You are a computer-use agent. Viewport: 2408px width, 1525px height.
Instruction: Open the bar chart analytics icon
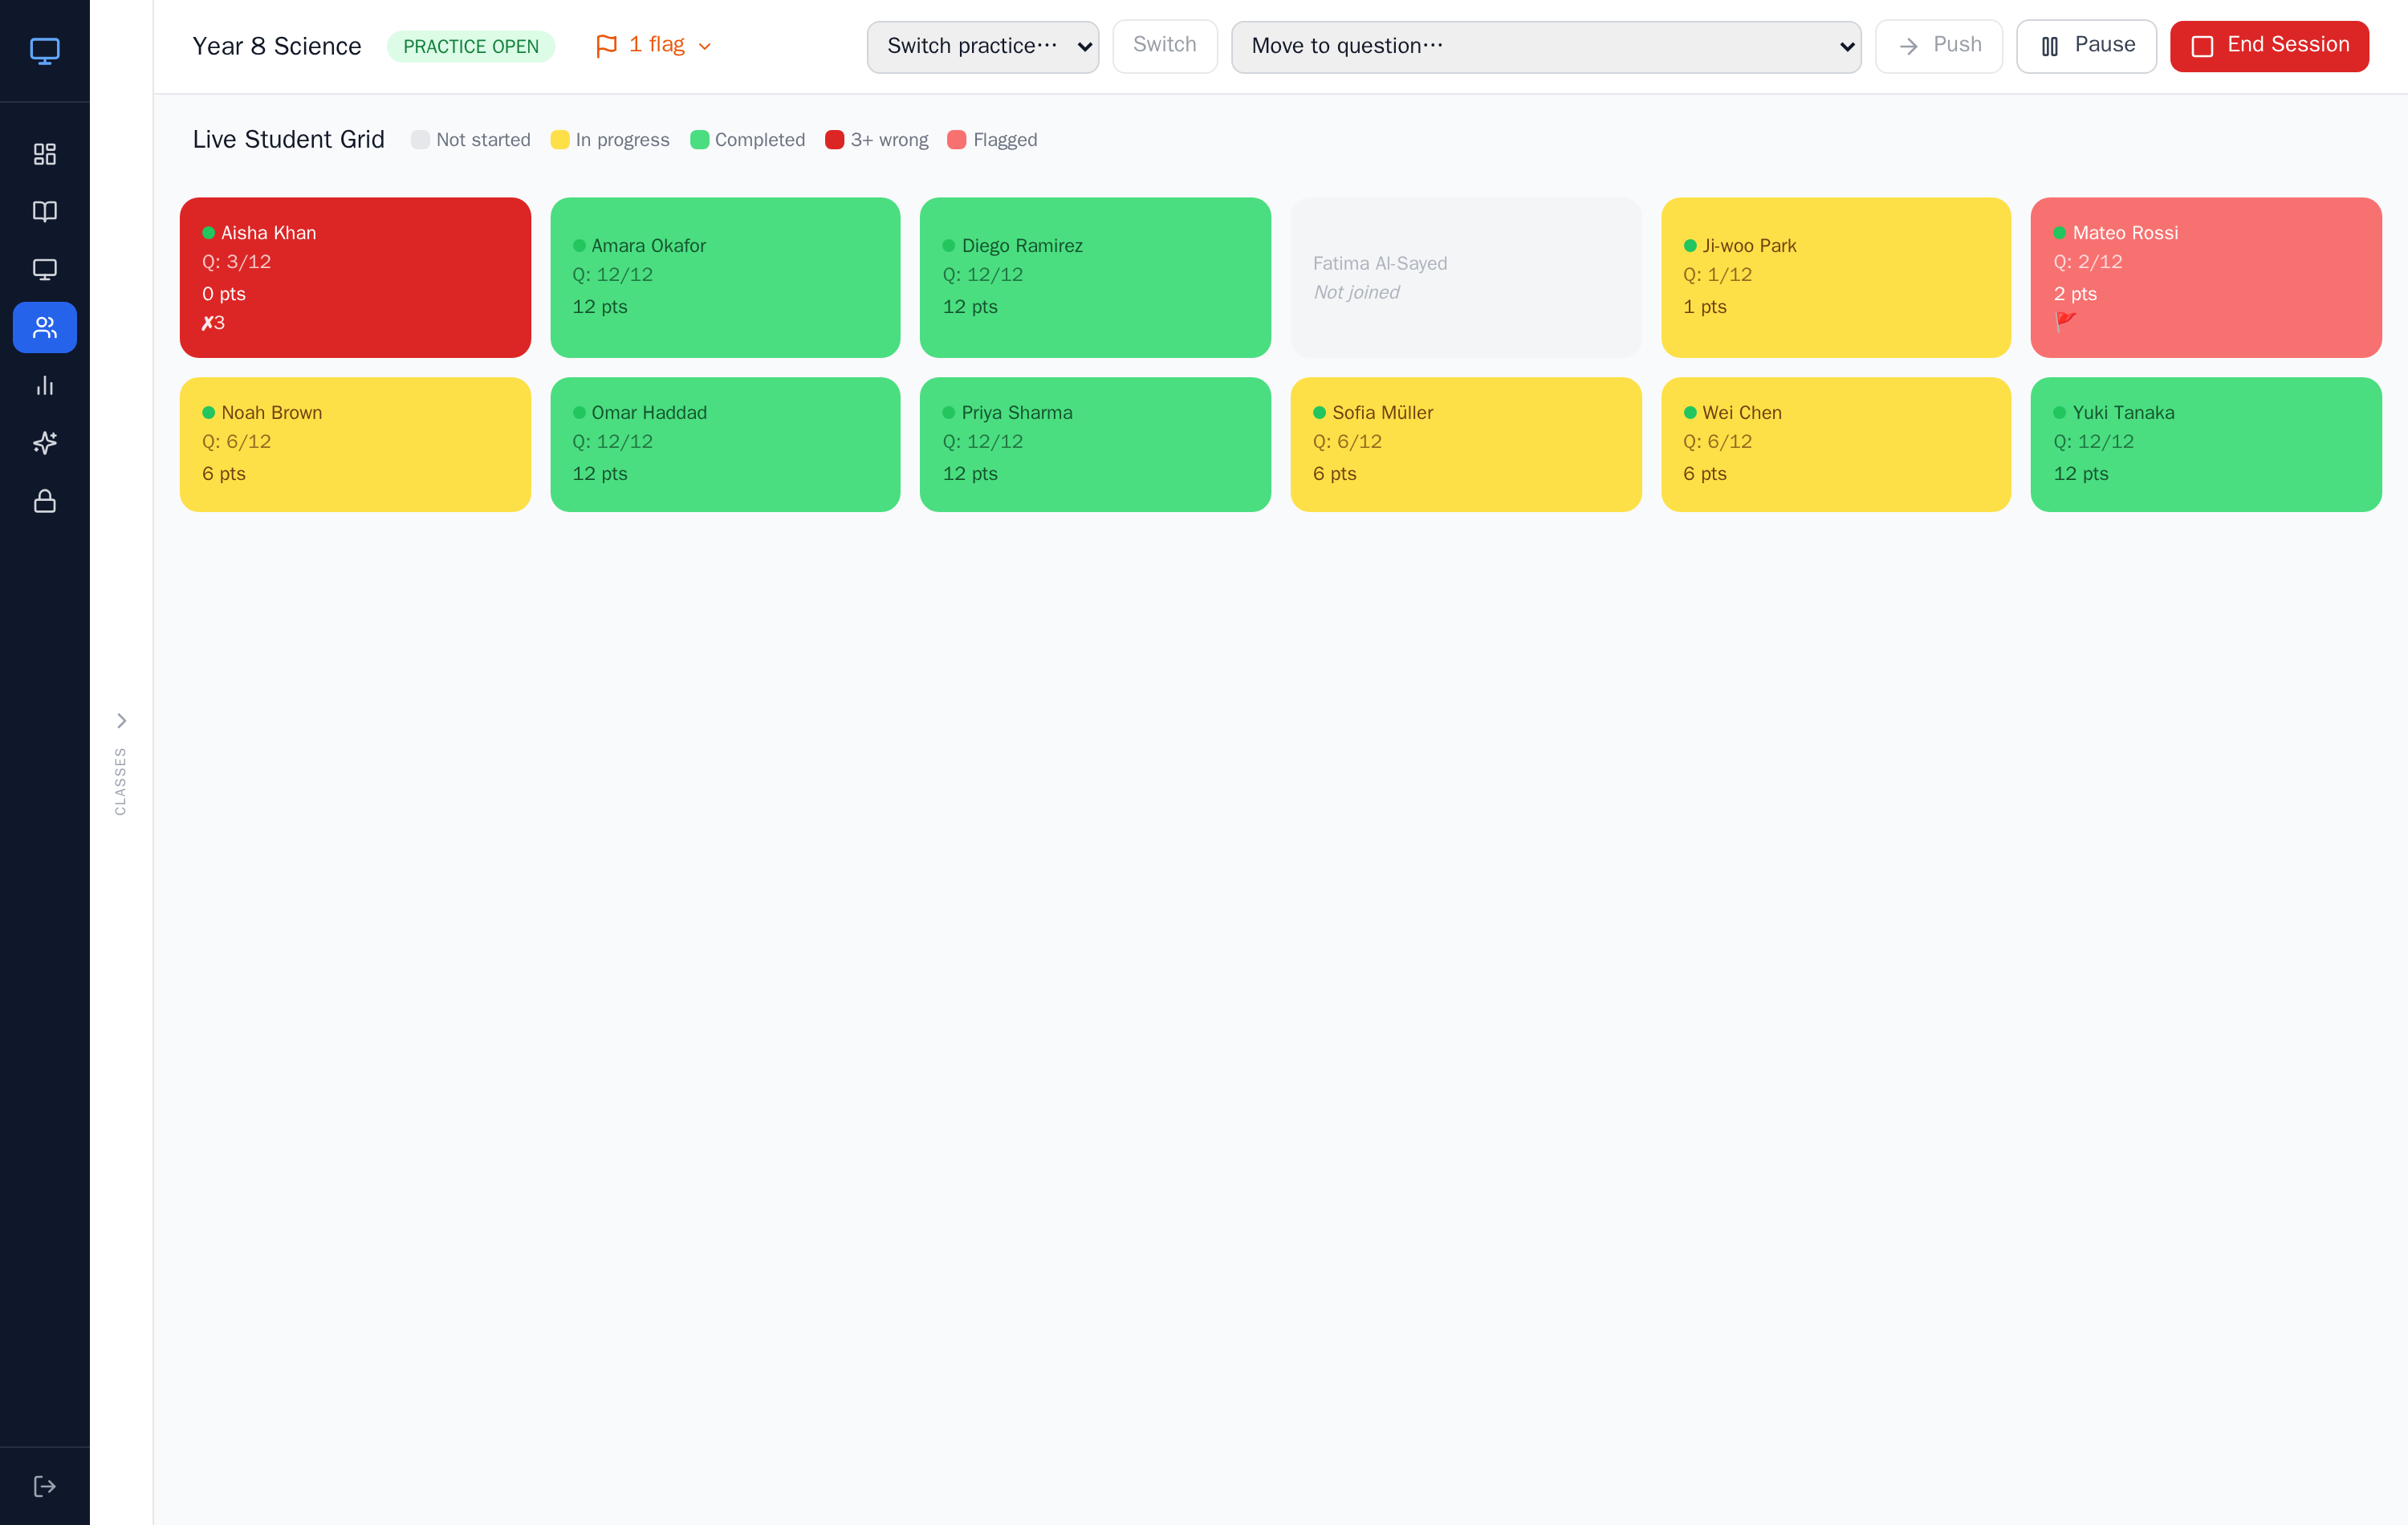(x=45, y=385)
